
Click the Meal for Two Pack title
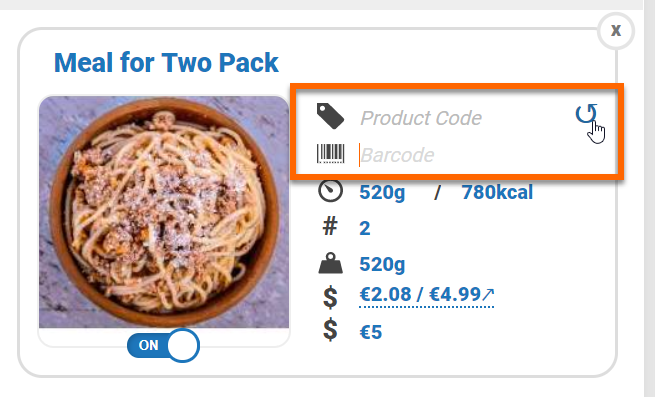tap(166, 63)
